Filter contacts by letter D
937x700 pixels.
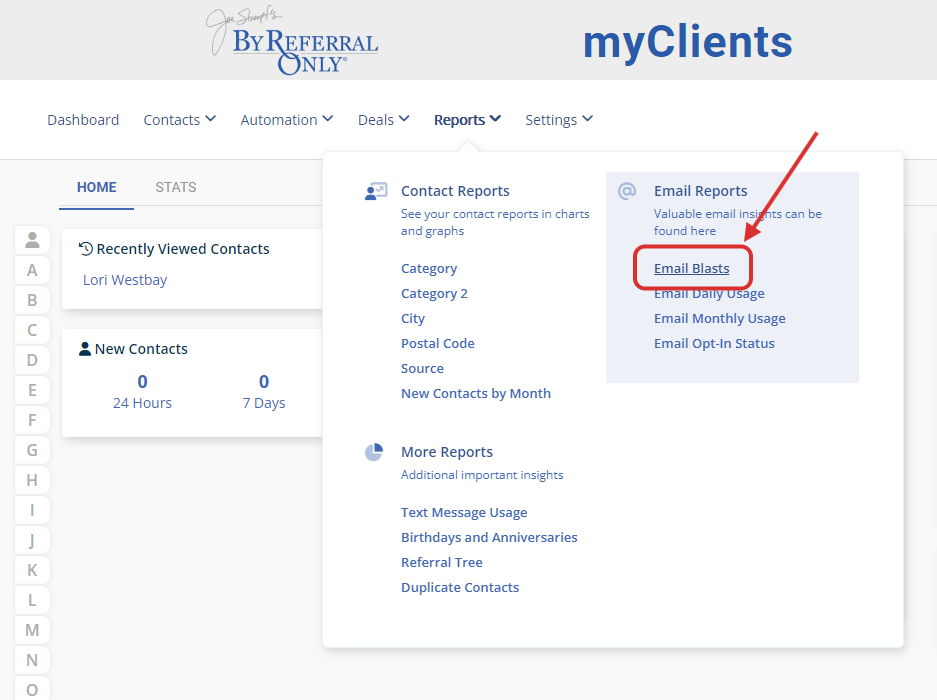[32, 360]
